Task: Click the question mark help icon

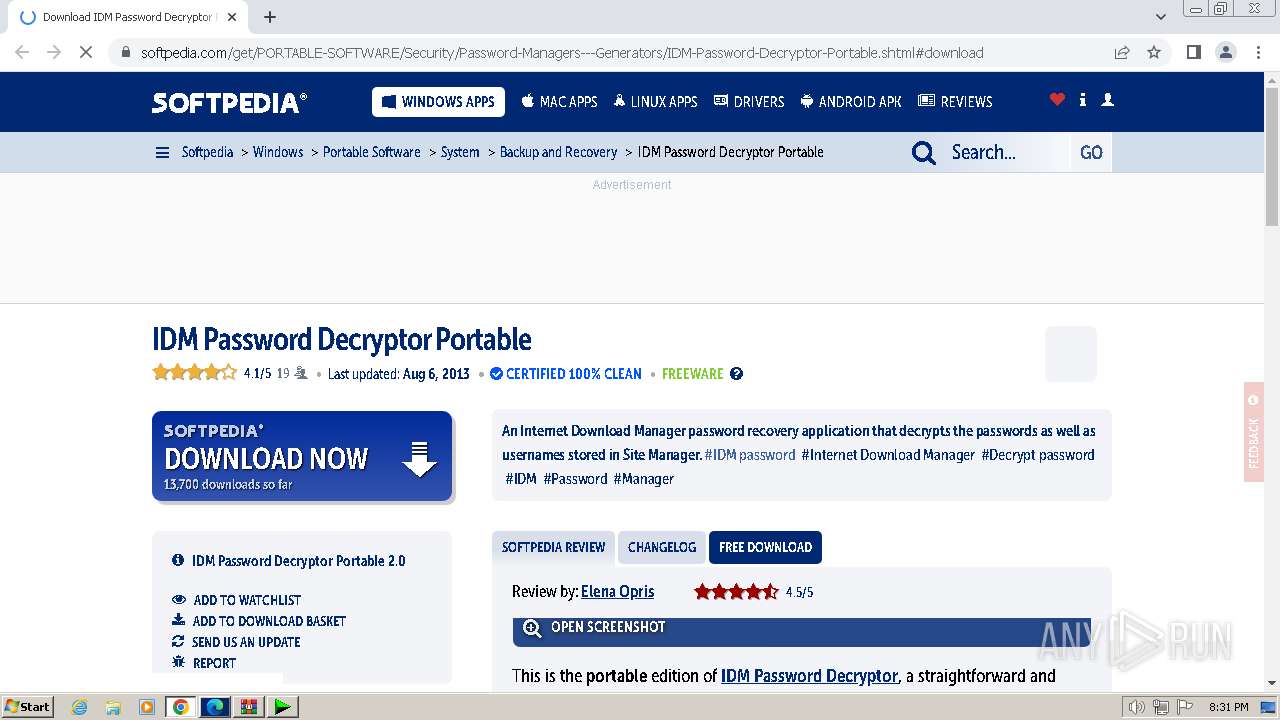Action: (736, 374)
